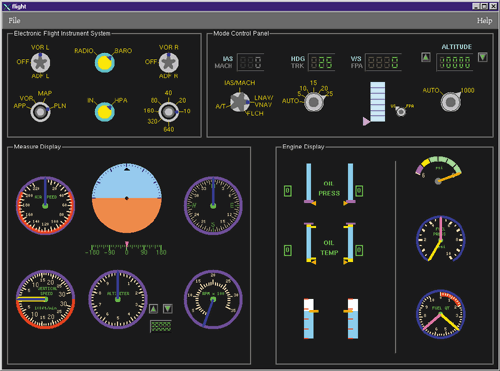The image size is (500, 371).
Task: Click the ALTITUDE down arrow button
Action: [x=483, y=57]
